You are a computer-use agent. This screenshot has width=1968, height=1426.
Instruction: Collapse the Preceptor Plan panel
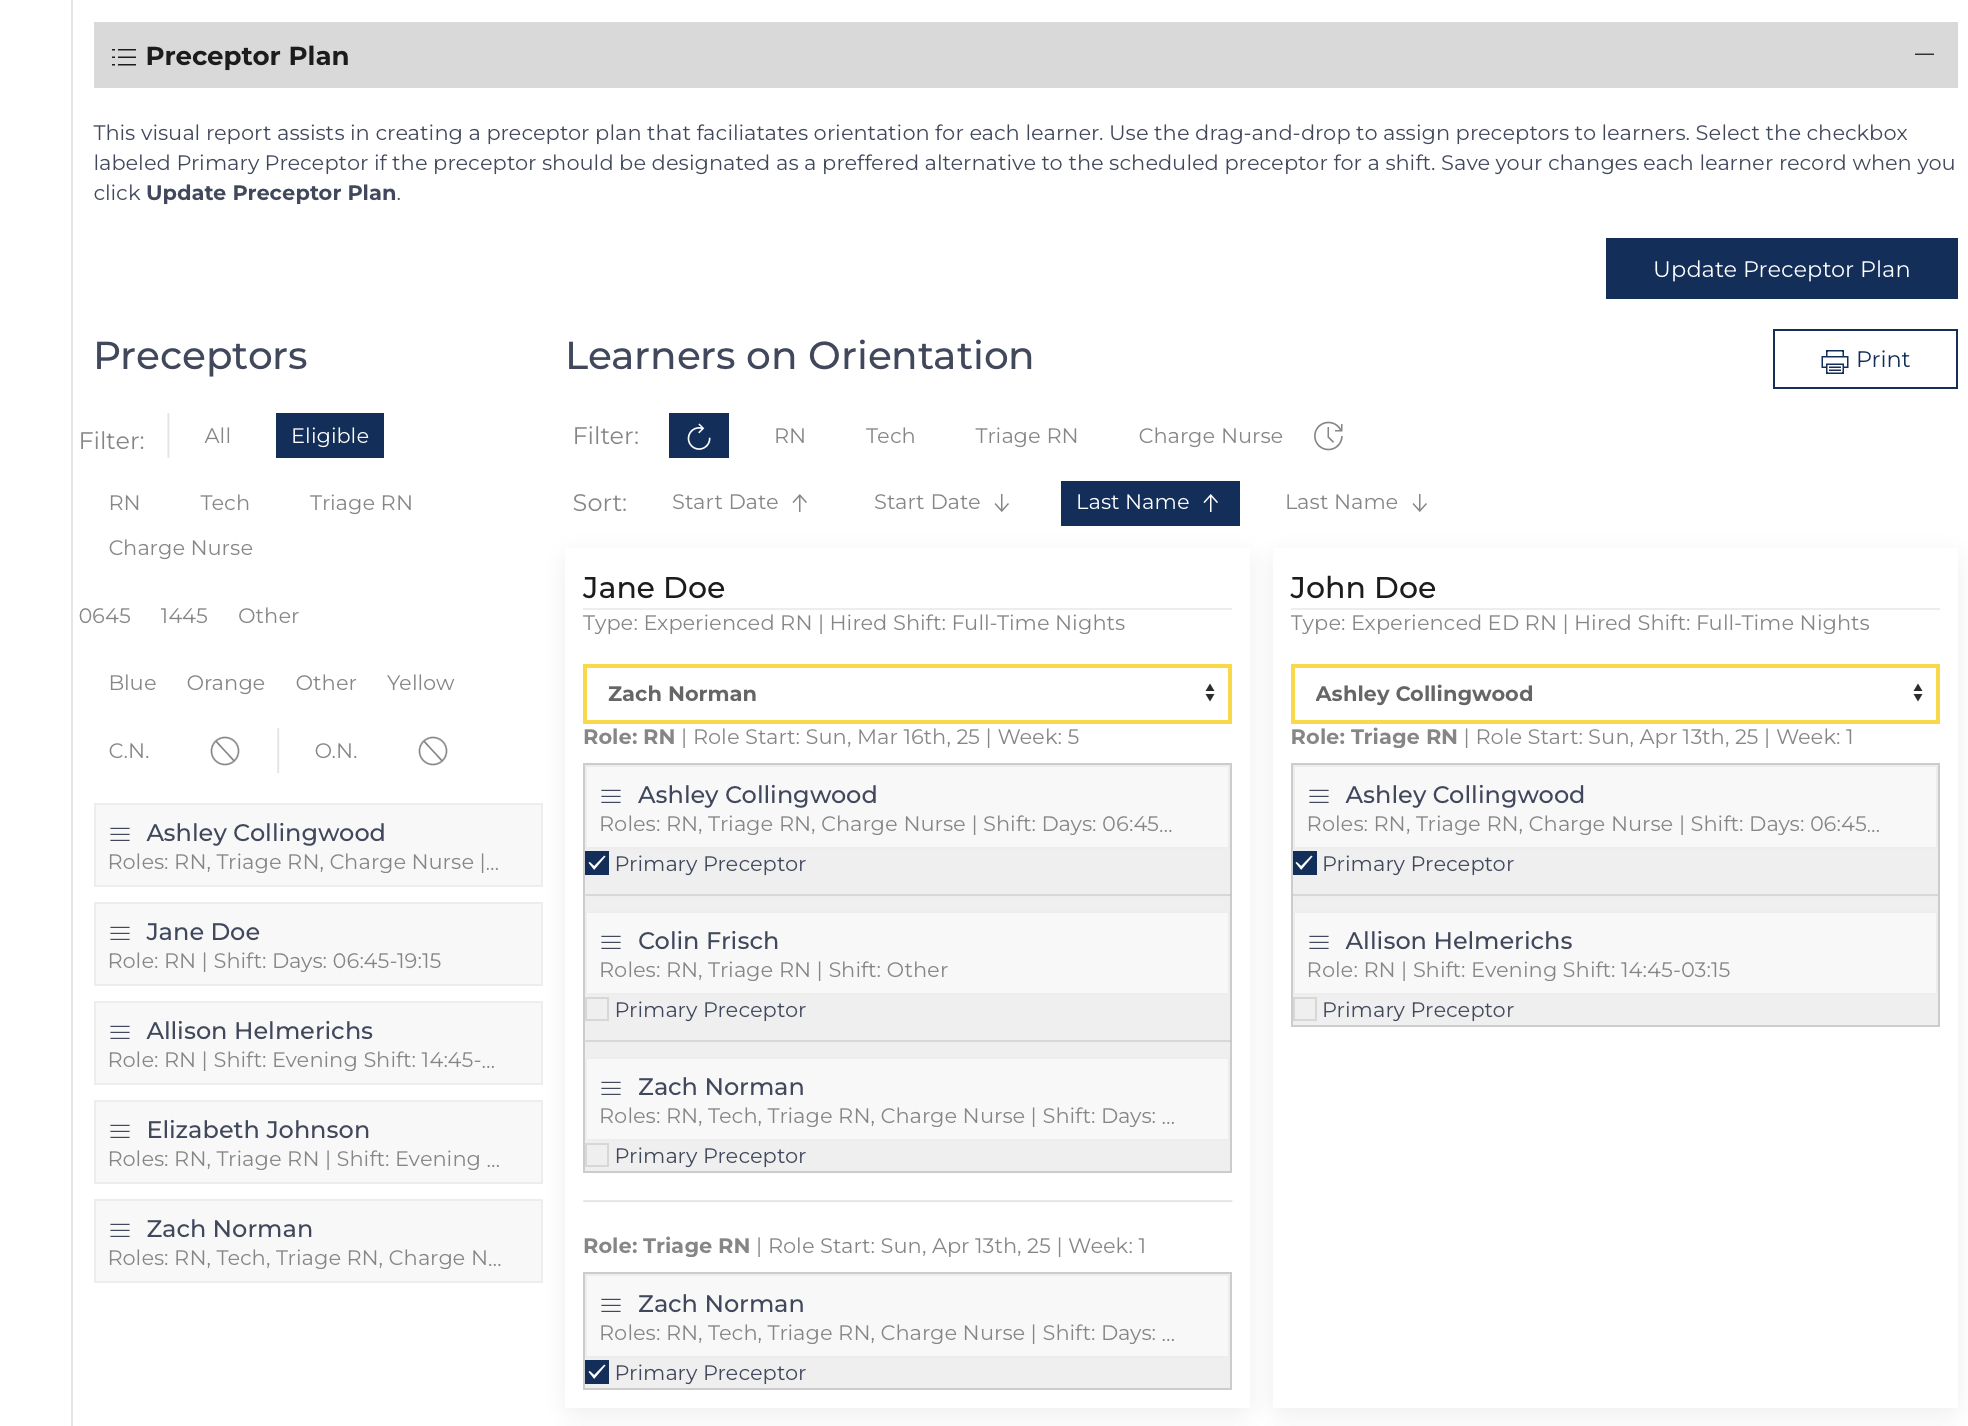tap(1924, 54)
